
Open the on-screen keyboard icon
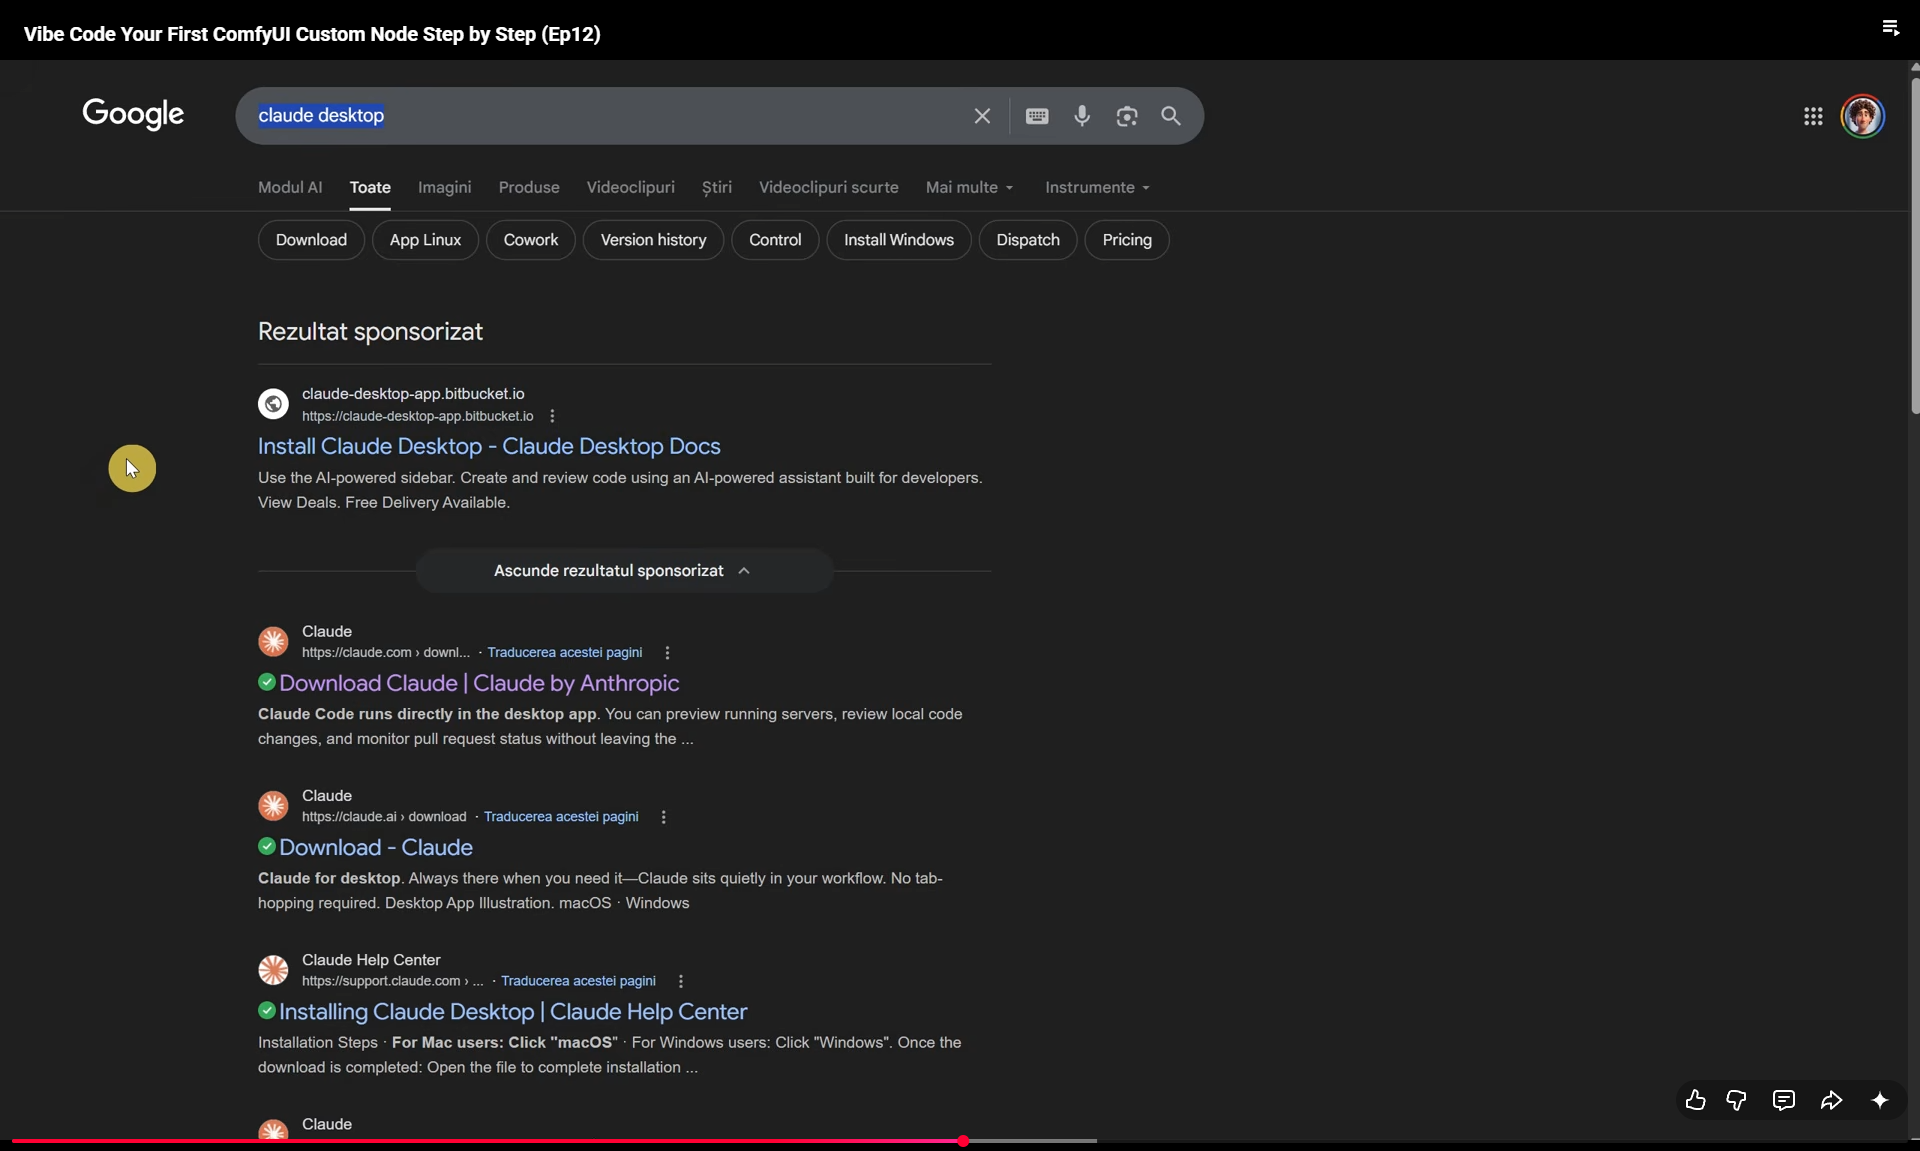[x=1037, y=116]
